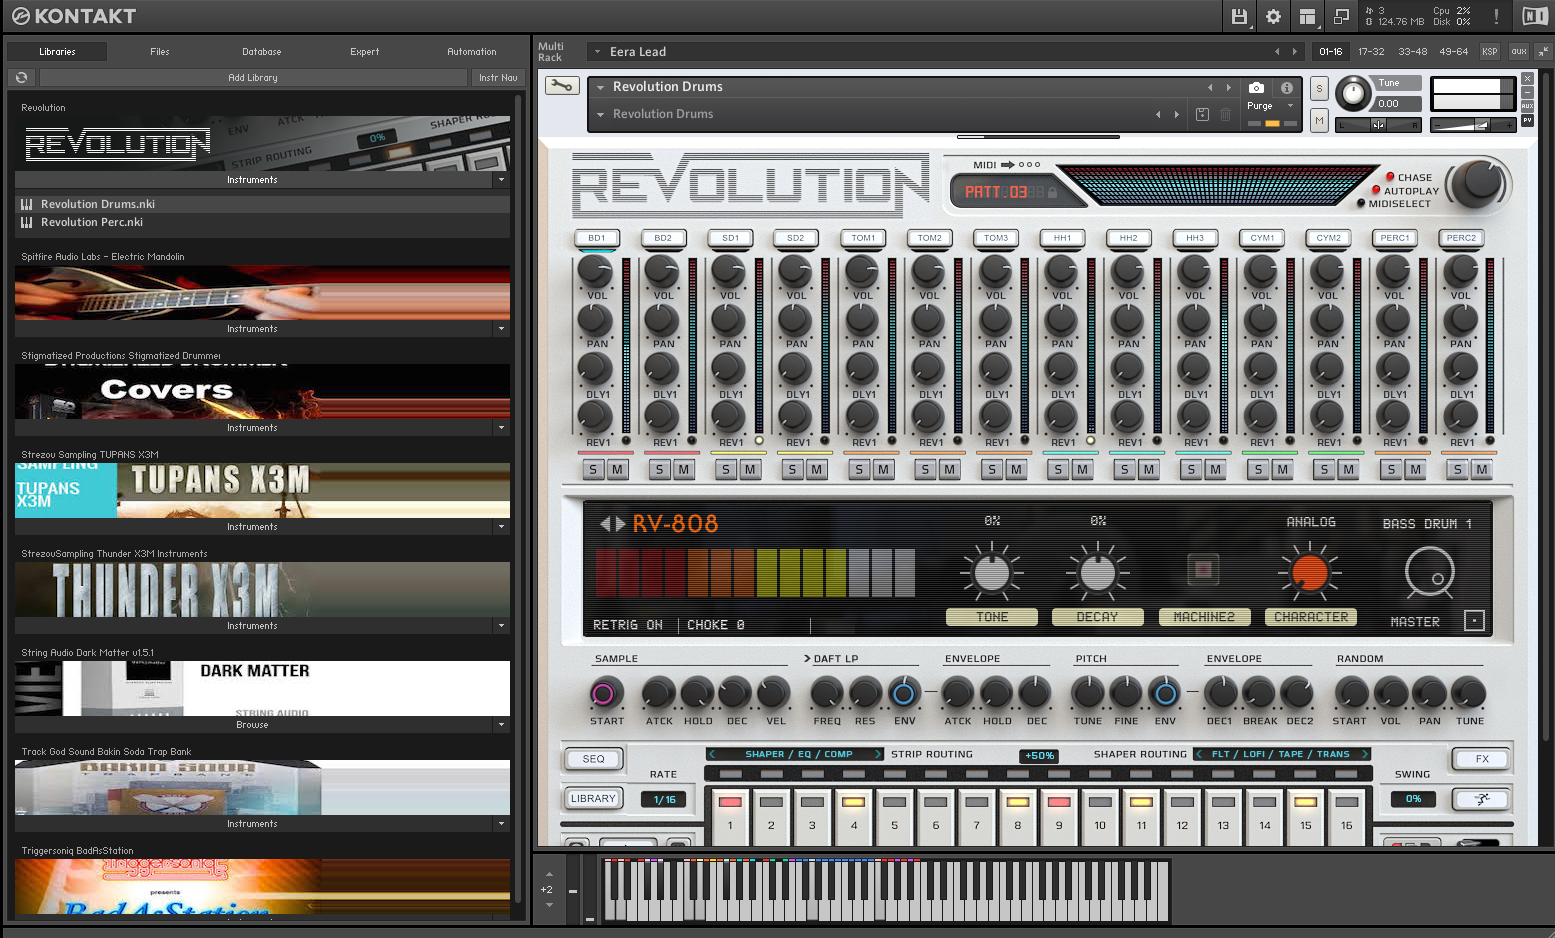Expand TUPANS X3M Instruments dropdown
The image size is (1555, 938).
[x=501, y=527]
